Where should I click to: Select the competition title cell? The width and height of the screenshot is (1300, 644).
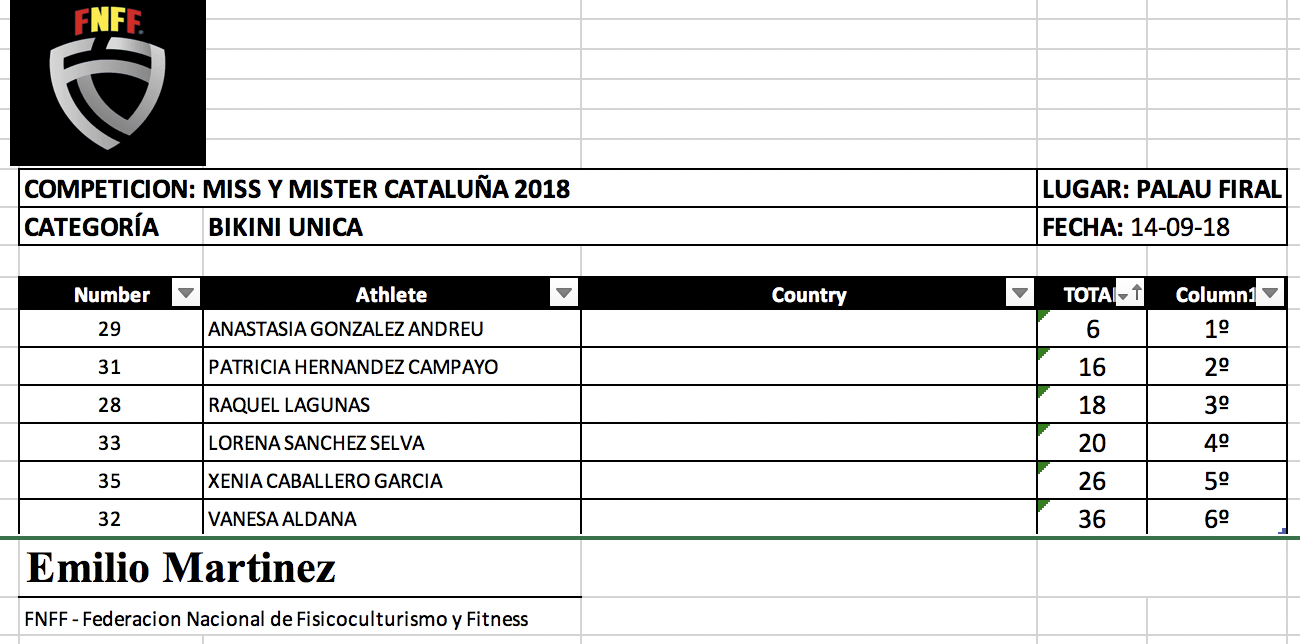[x=298, y=189]
